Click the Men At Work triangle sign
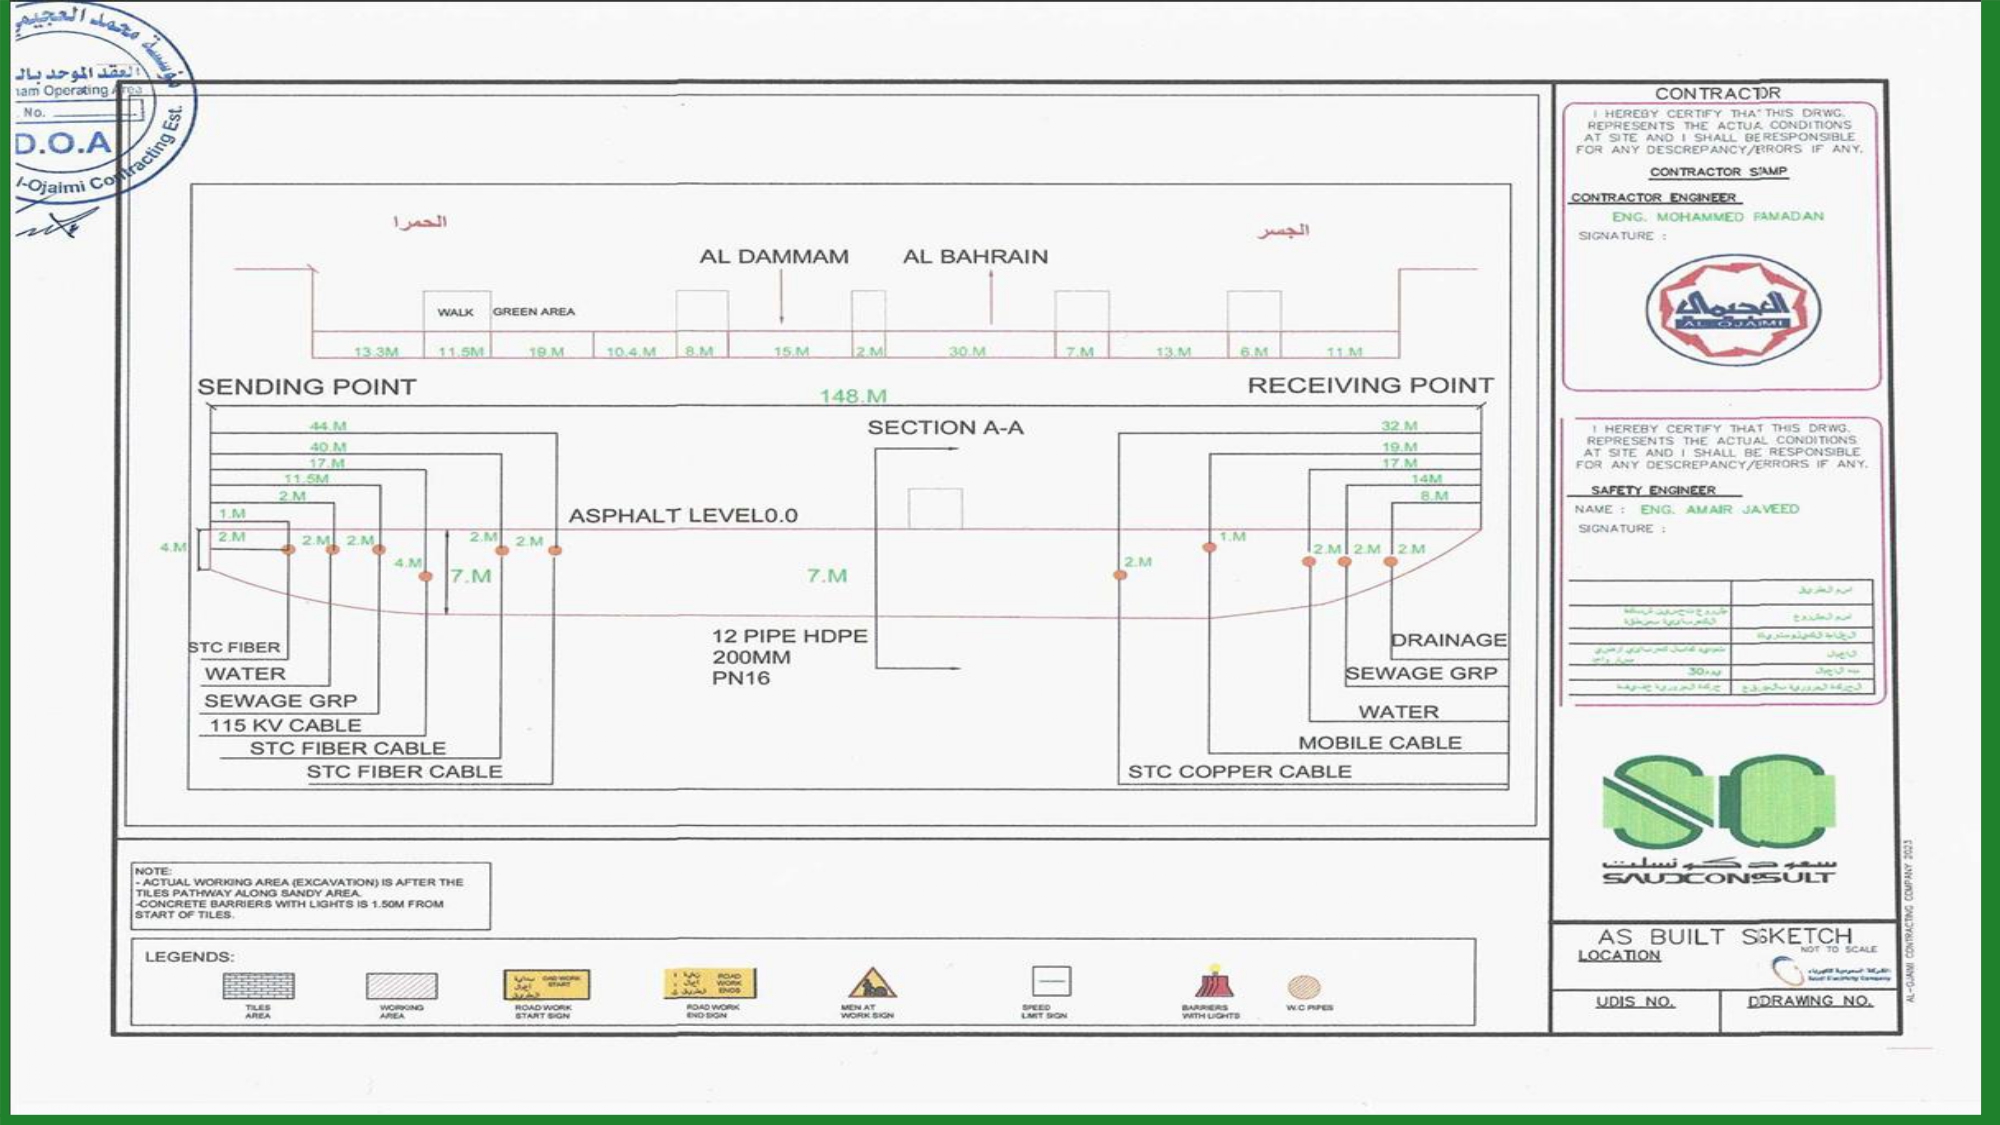 coord(871,984)
